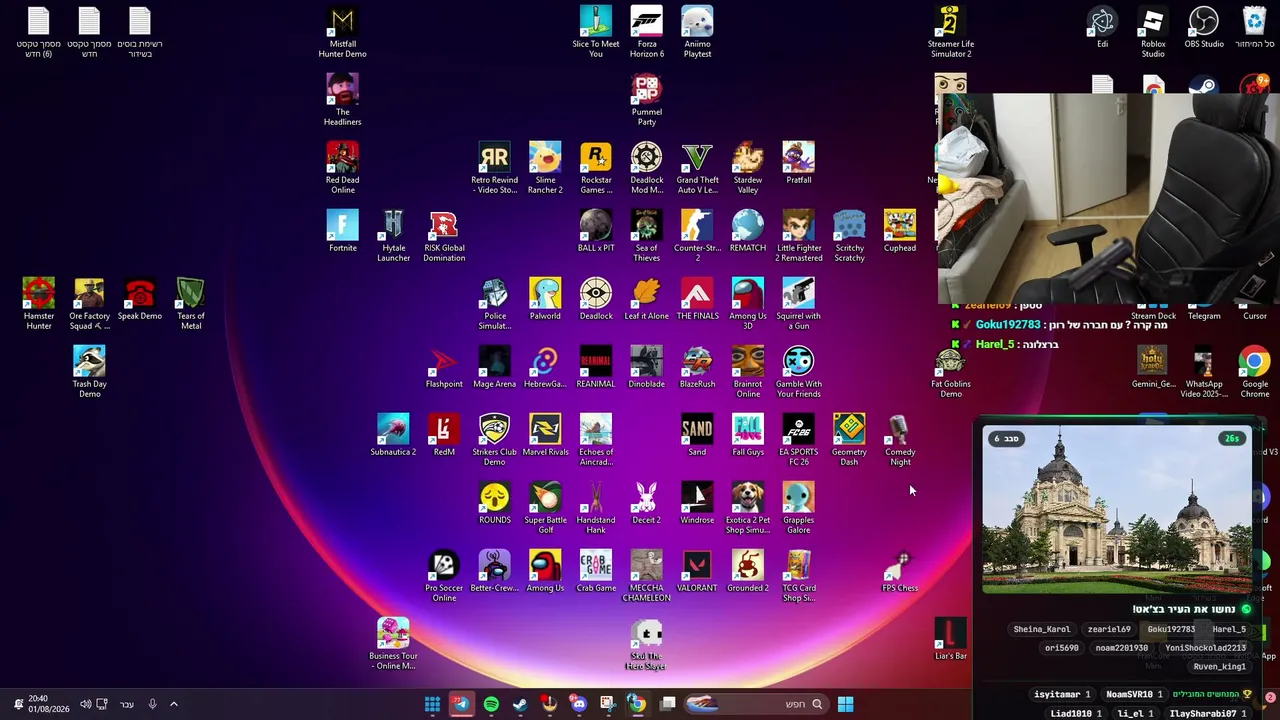The image size is (1280, 720).
Task: Open the Crab Game shortcut
Action: click(x=596, y=572)
